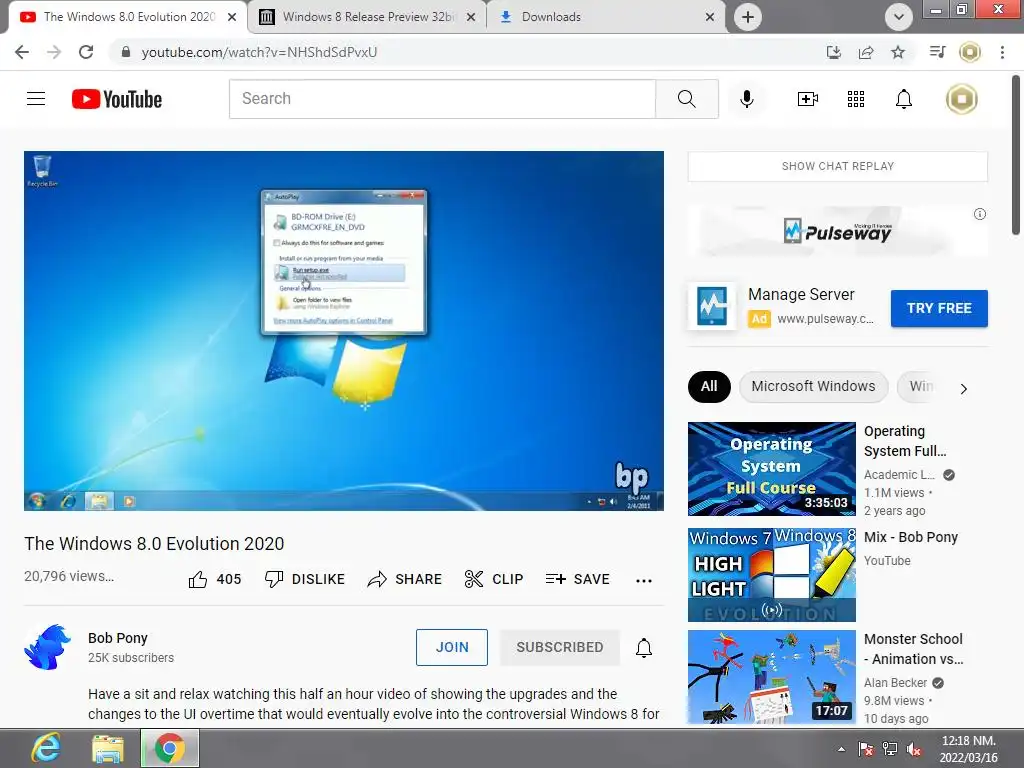
Task: Open Operating System Full Course thumbnail
Action: [771, 469]
